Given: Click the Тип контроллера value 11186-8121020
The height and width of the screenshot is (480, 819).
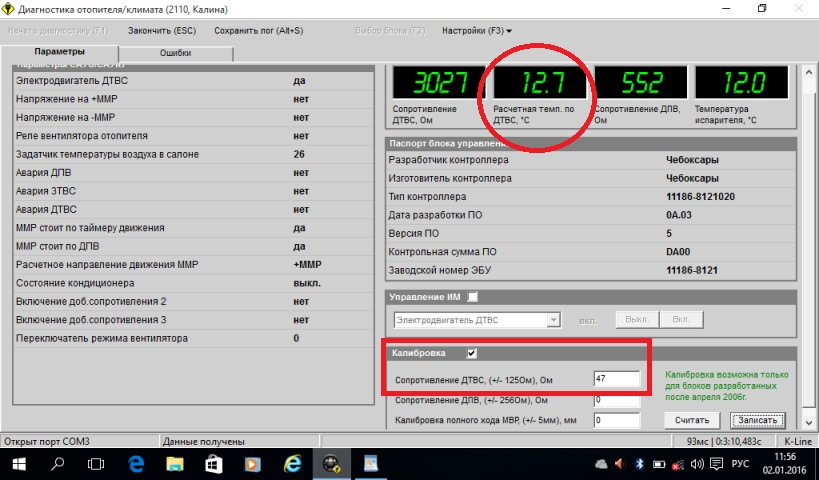Looking at the screenshot, I should click(x=700, y=197).
